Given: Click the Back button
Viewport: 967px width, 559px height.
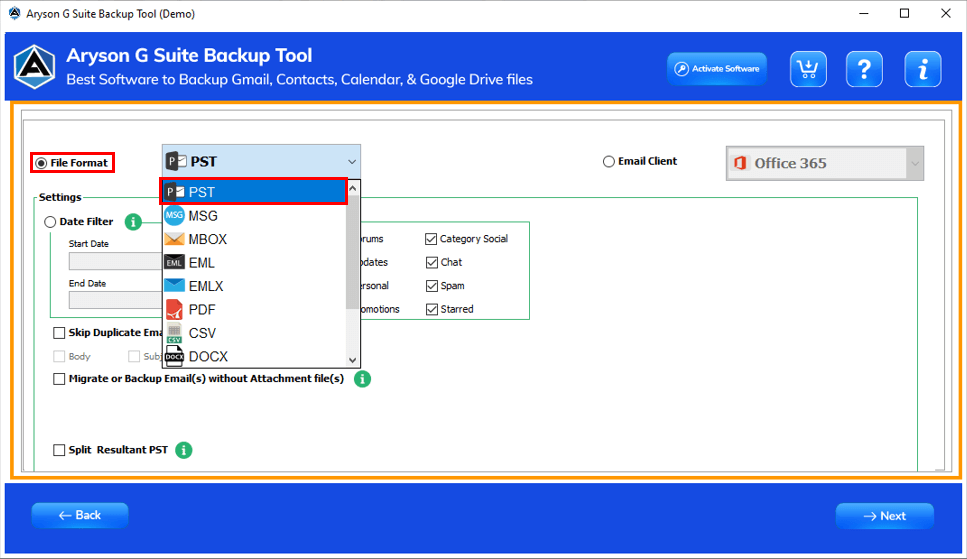Looking at the screenshot, I should click(80, 515).
